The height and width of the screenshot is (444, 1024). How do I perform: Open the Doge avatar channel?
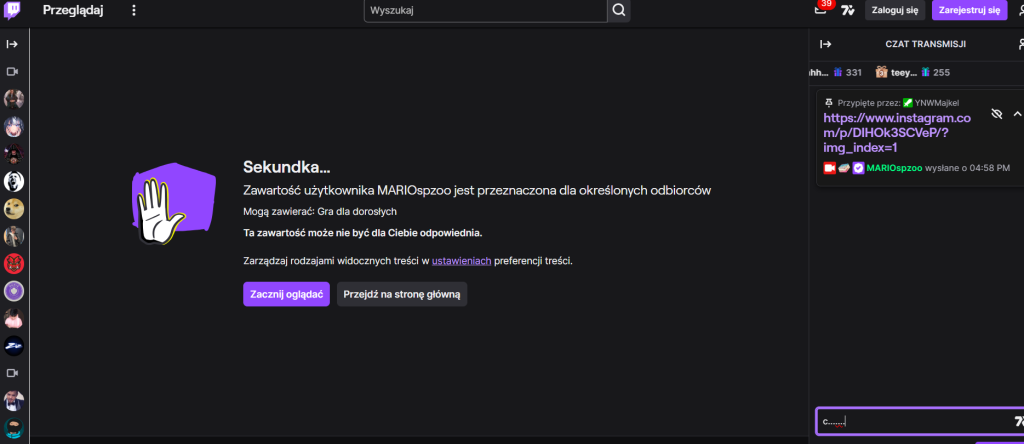pyautogui.click(x=14, y=208)
